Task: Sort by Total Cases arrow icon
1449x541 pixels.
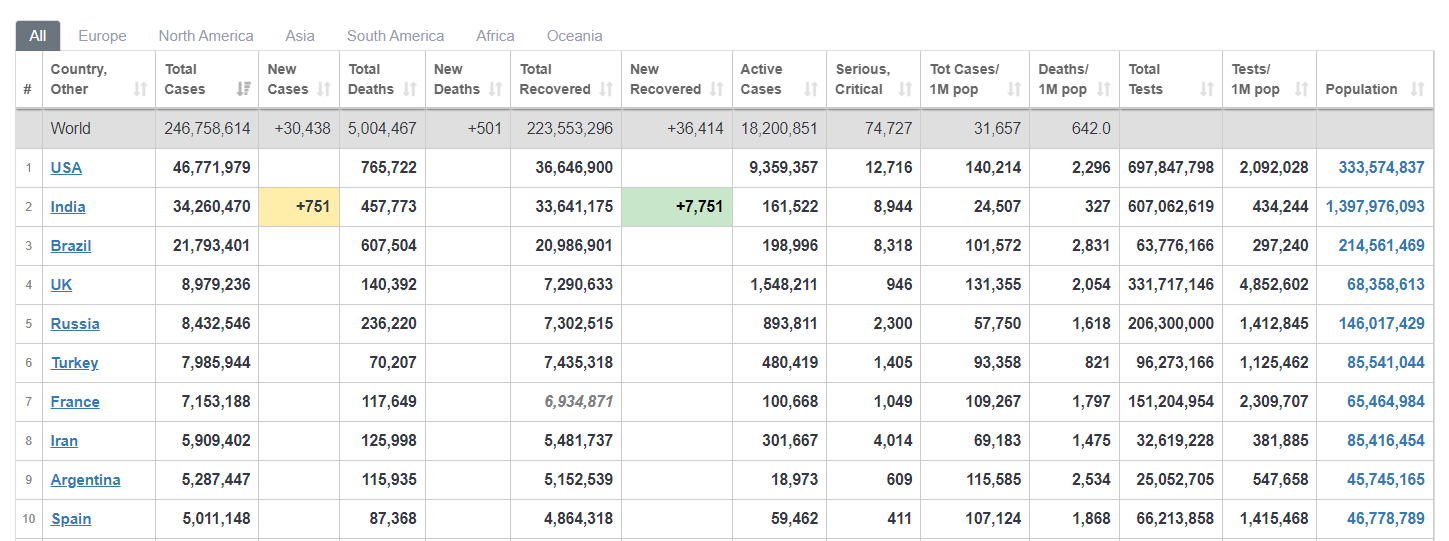Action: pyautogui.click(x=243, y=89)
